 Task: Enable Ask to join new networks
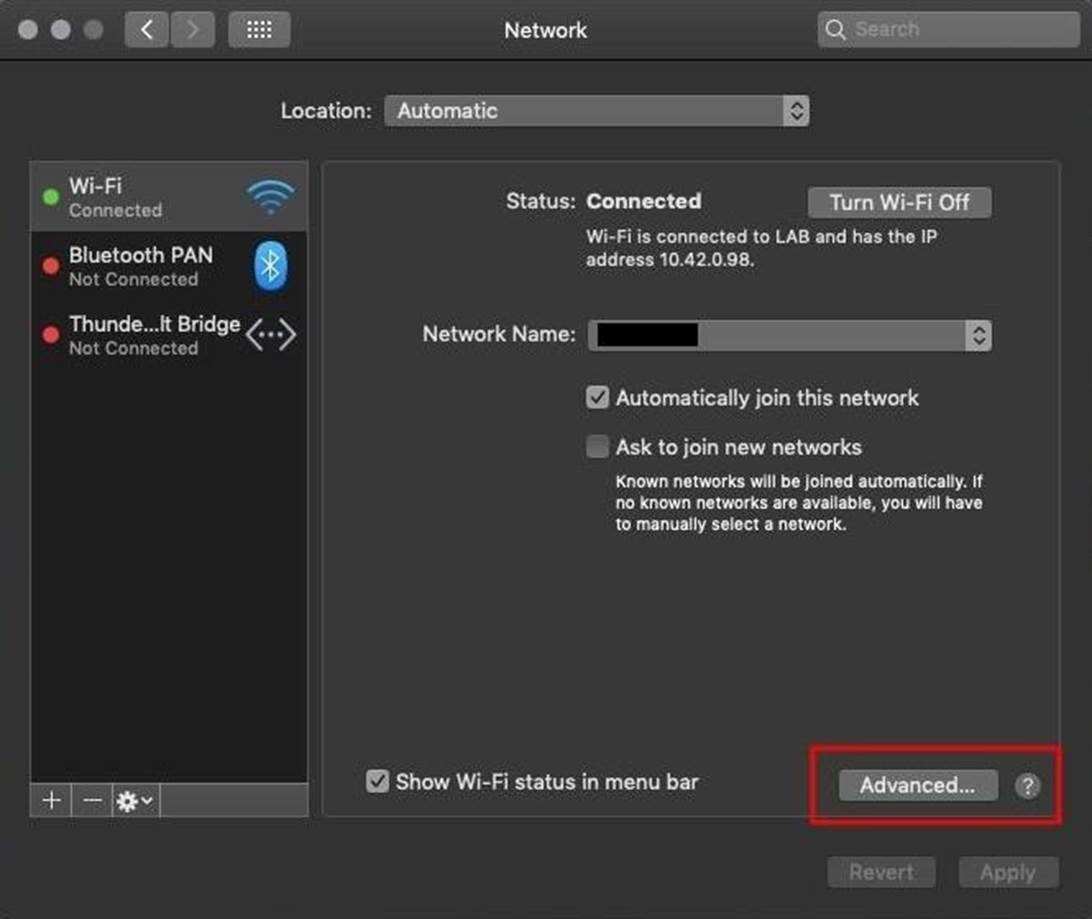[597, 447]
